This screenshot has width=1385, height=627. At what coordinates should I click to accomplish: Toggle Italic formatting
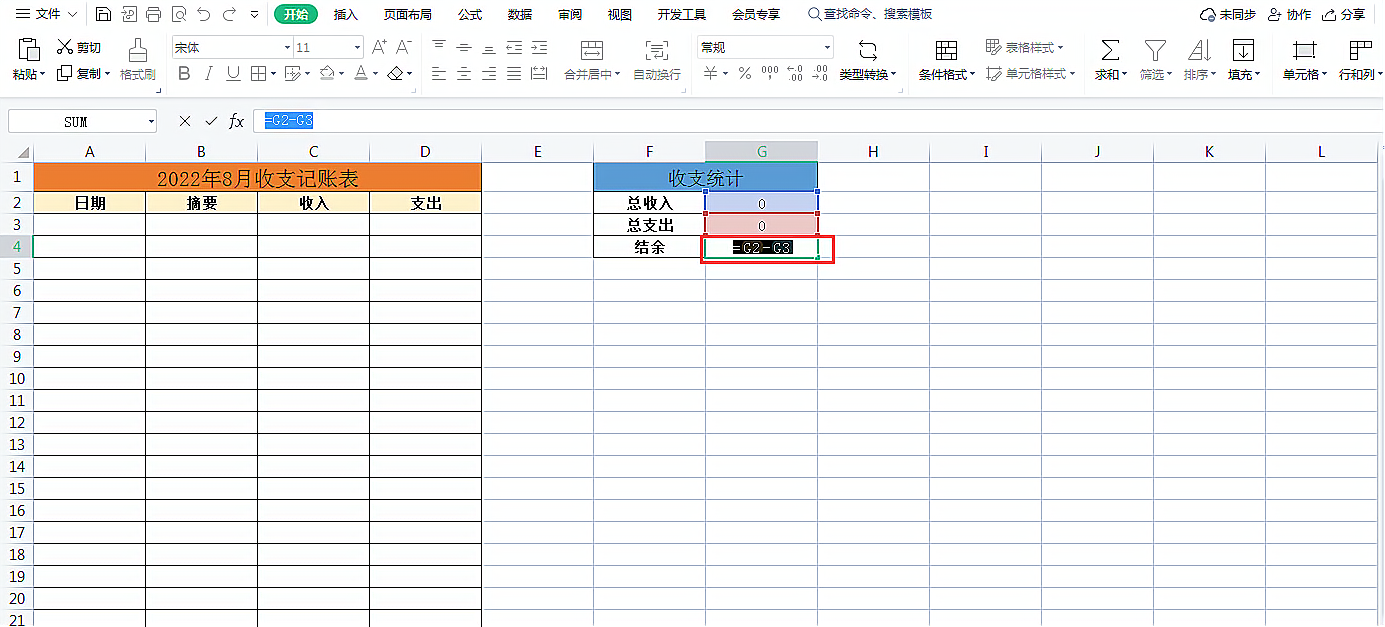click(x=208, y=73)
